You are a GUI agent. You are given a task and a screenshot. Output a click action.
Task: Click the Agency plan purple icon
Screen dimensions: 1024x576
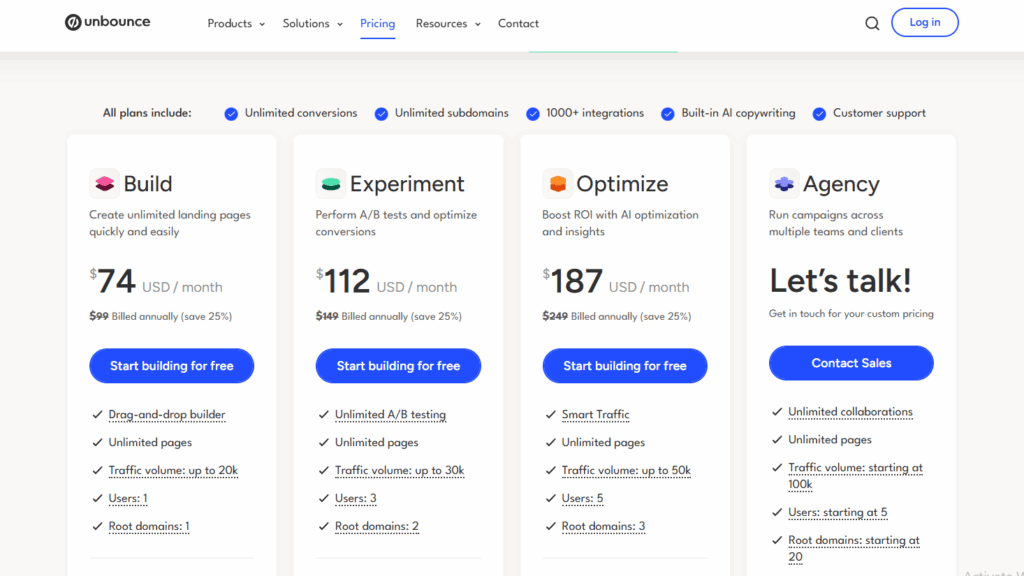(784, 184)
